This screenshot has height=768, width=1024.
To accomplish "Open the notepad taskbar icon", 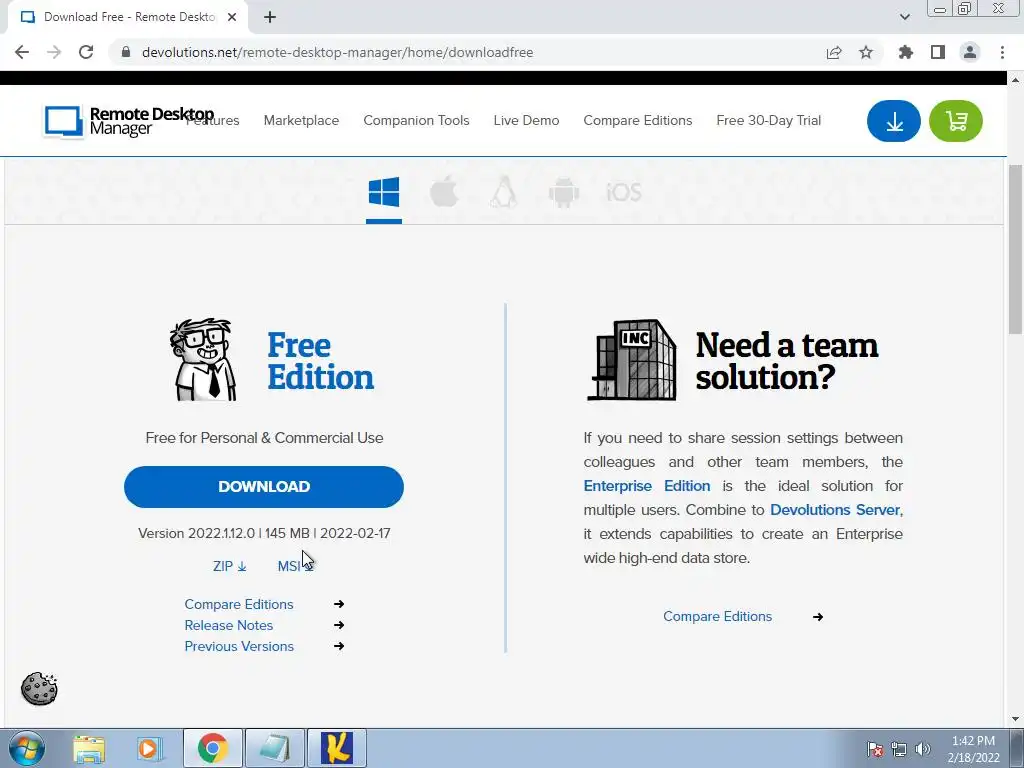I will [x=274, y=748].
